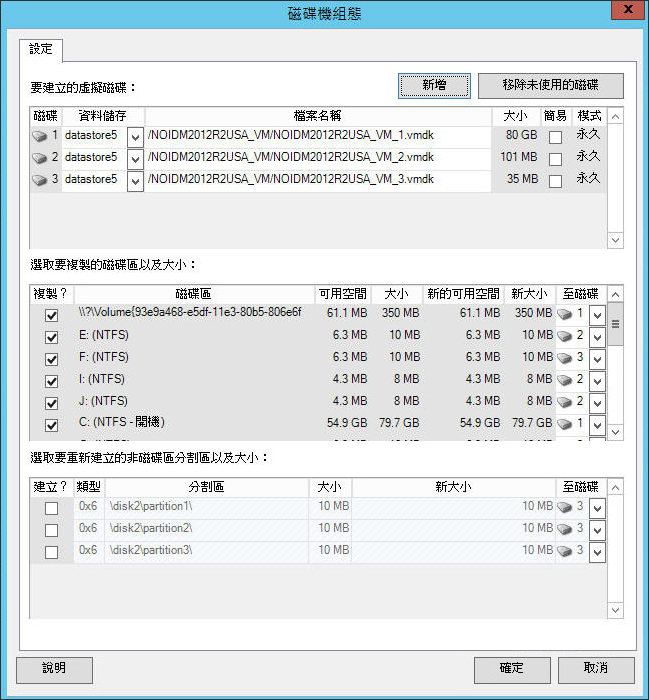The height and width of the screenshot is (700, 649).
Task: Check create box for \disk2\partition2\
Action: 51,530
